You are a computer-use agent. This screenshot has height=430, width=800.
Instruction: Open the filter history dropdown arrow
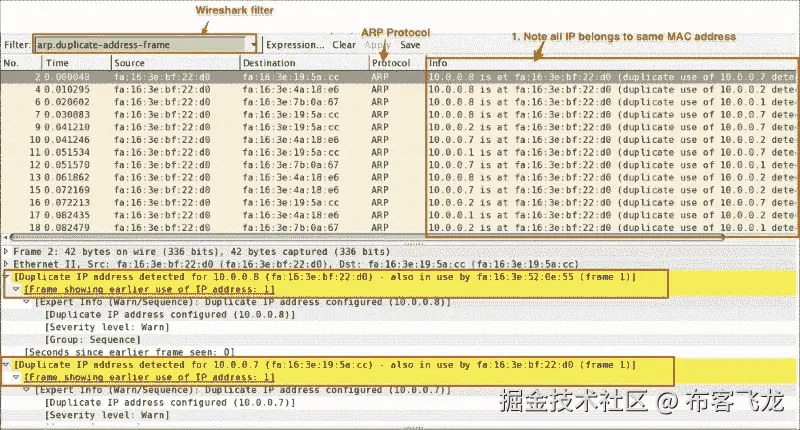[x=254, y=44]
